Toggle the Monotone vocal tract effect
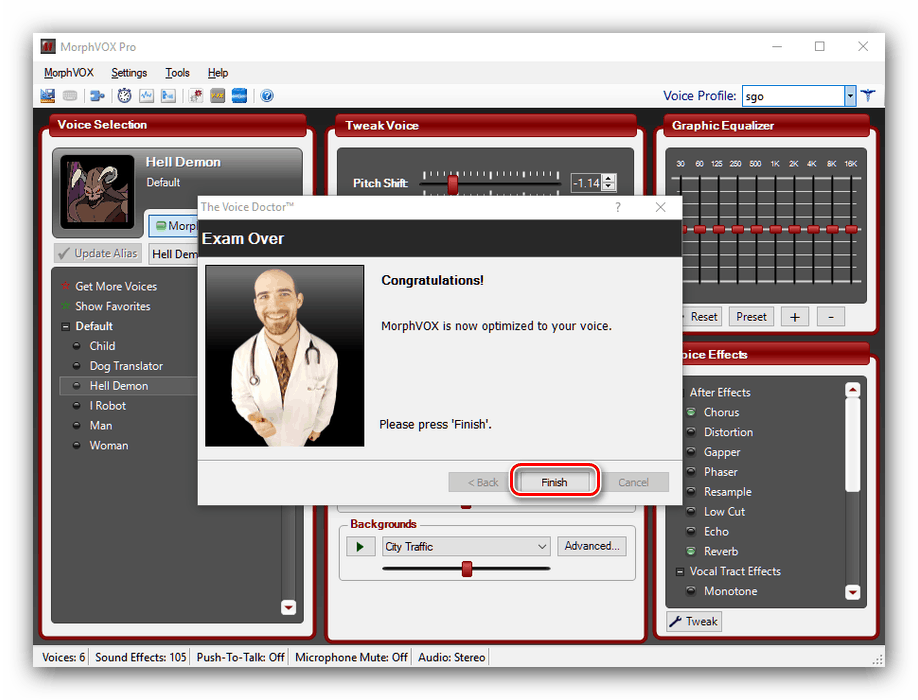Image resolution: width=918 pixels, height=700 pixels. coord(691,591)
